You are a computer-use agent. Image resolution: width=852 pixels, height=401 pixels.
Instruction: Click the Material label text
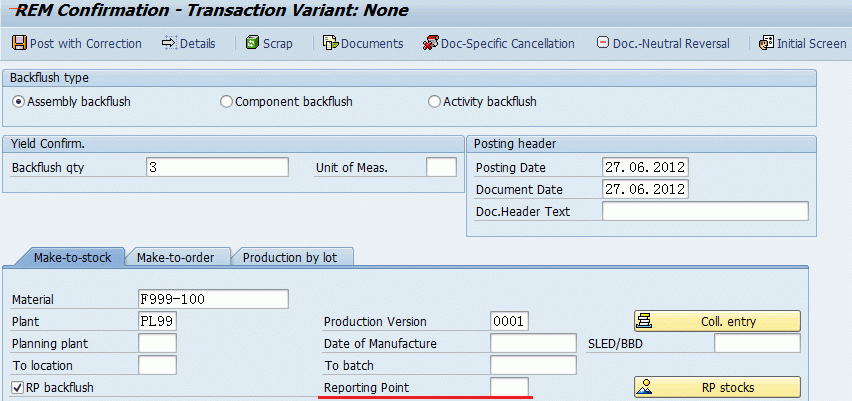click(33, 299)
